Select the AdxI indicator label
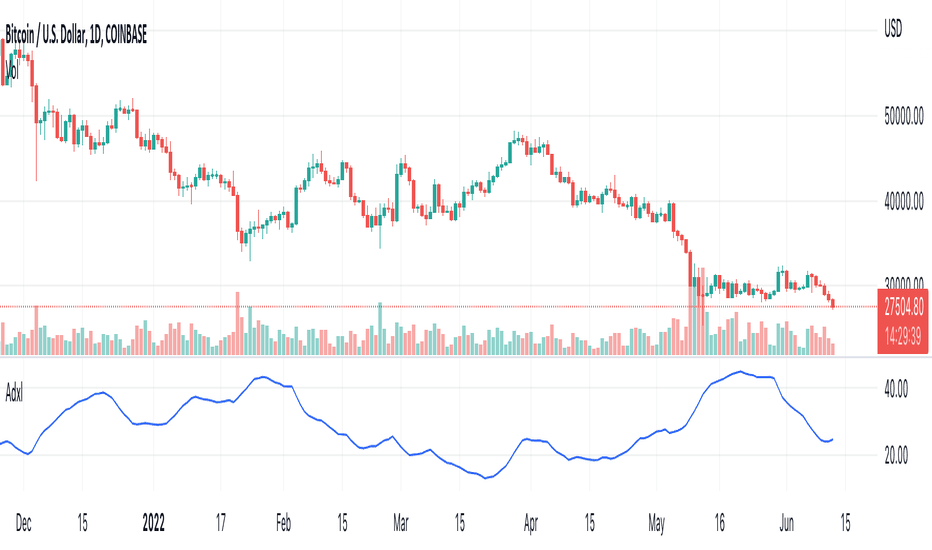This screenshot has height=550, width=932. pos(14,394)
